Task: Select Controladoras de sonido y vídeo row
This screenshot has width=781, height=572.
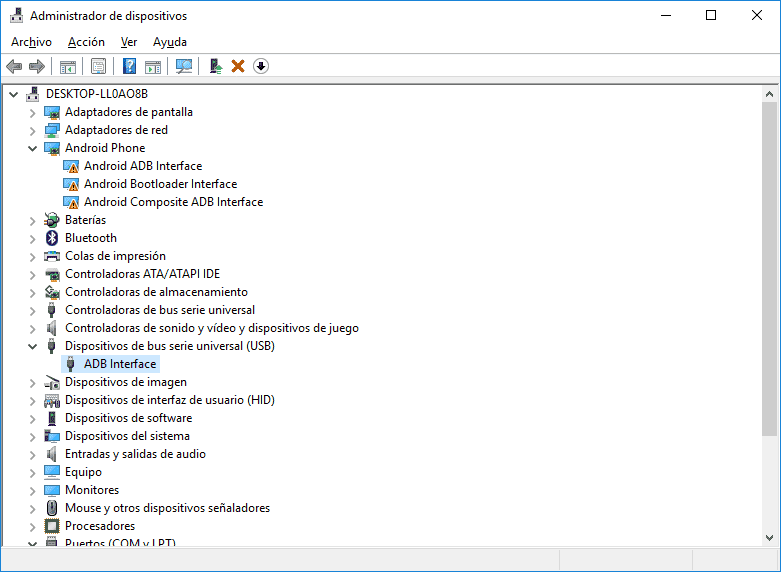Action: click(212, 328)
